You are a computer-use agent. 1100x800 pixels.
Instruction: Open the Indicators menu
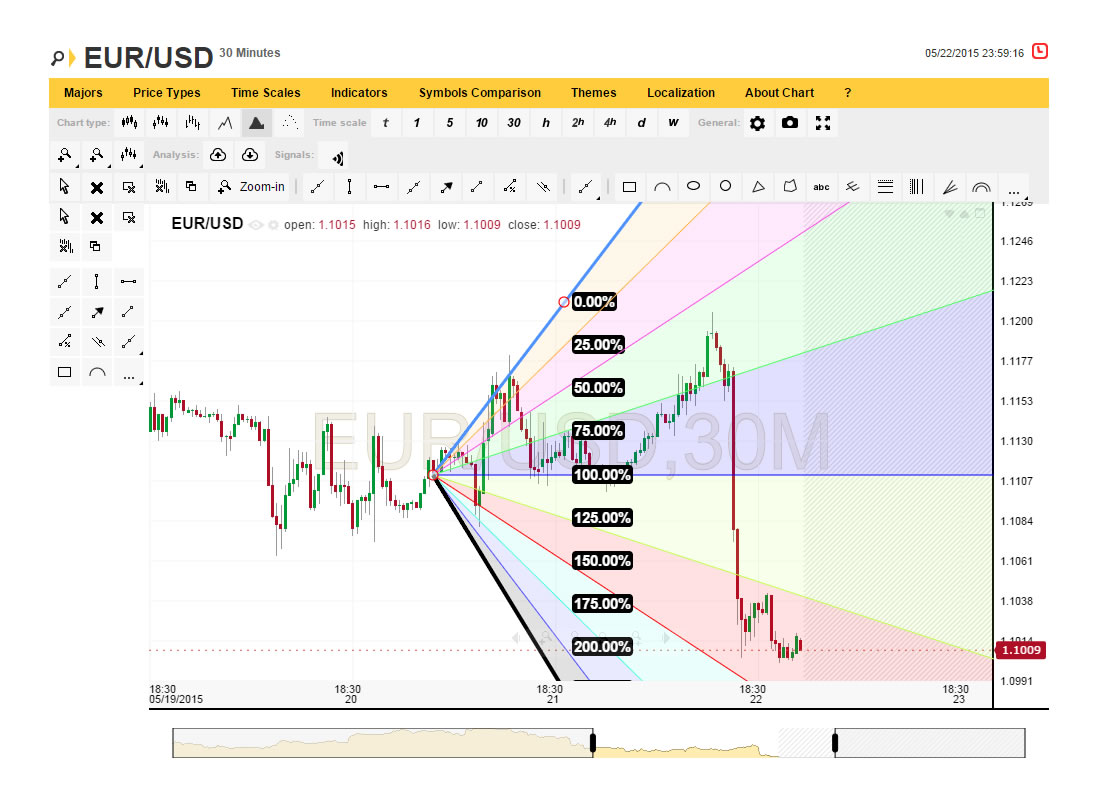(x=359, y=93)
